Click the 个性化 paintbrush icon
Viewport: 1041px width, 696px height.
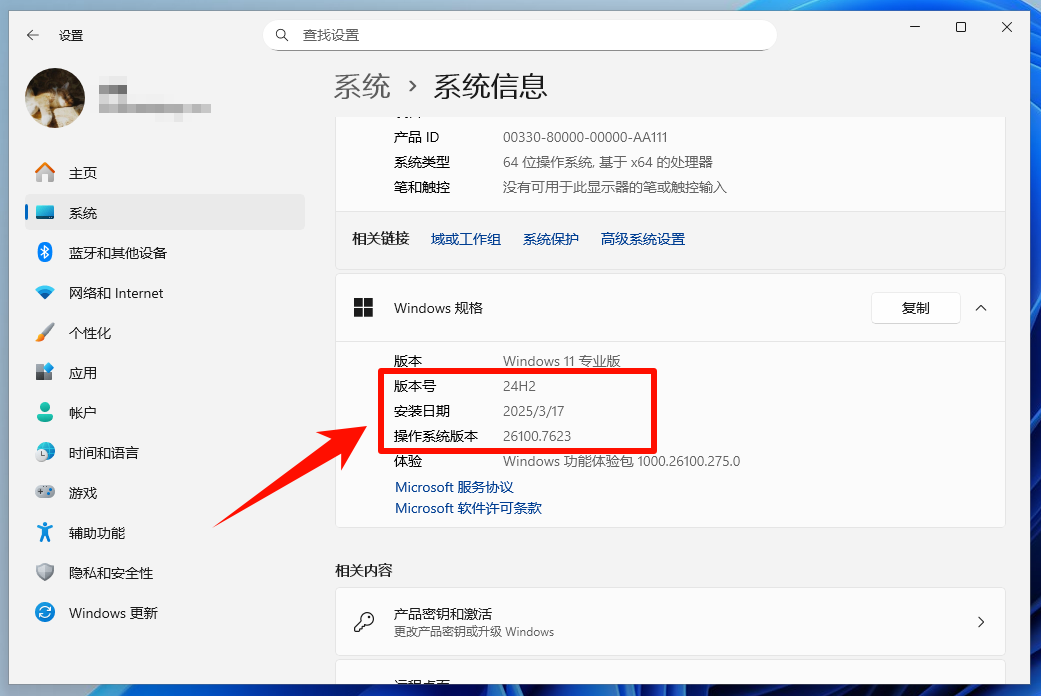[x=44, y=333]
